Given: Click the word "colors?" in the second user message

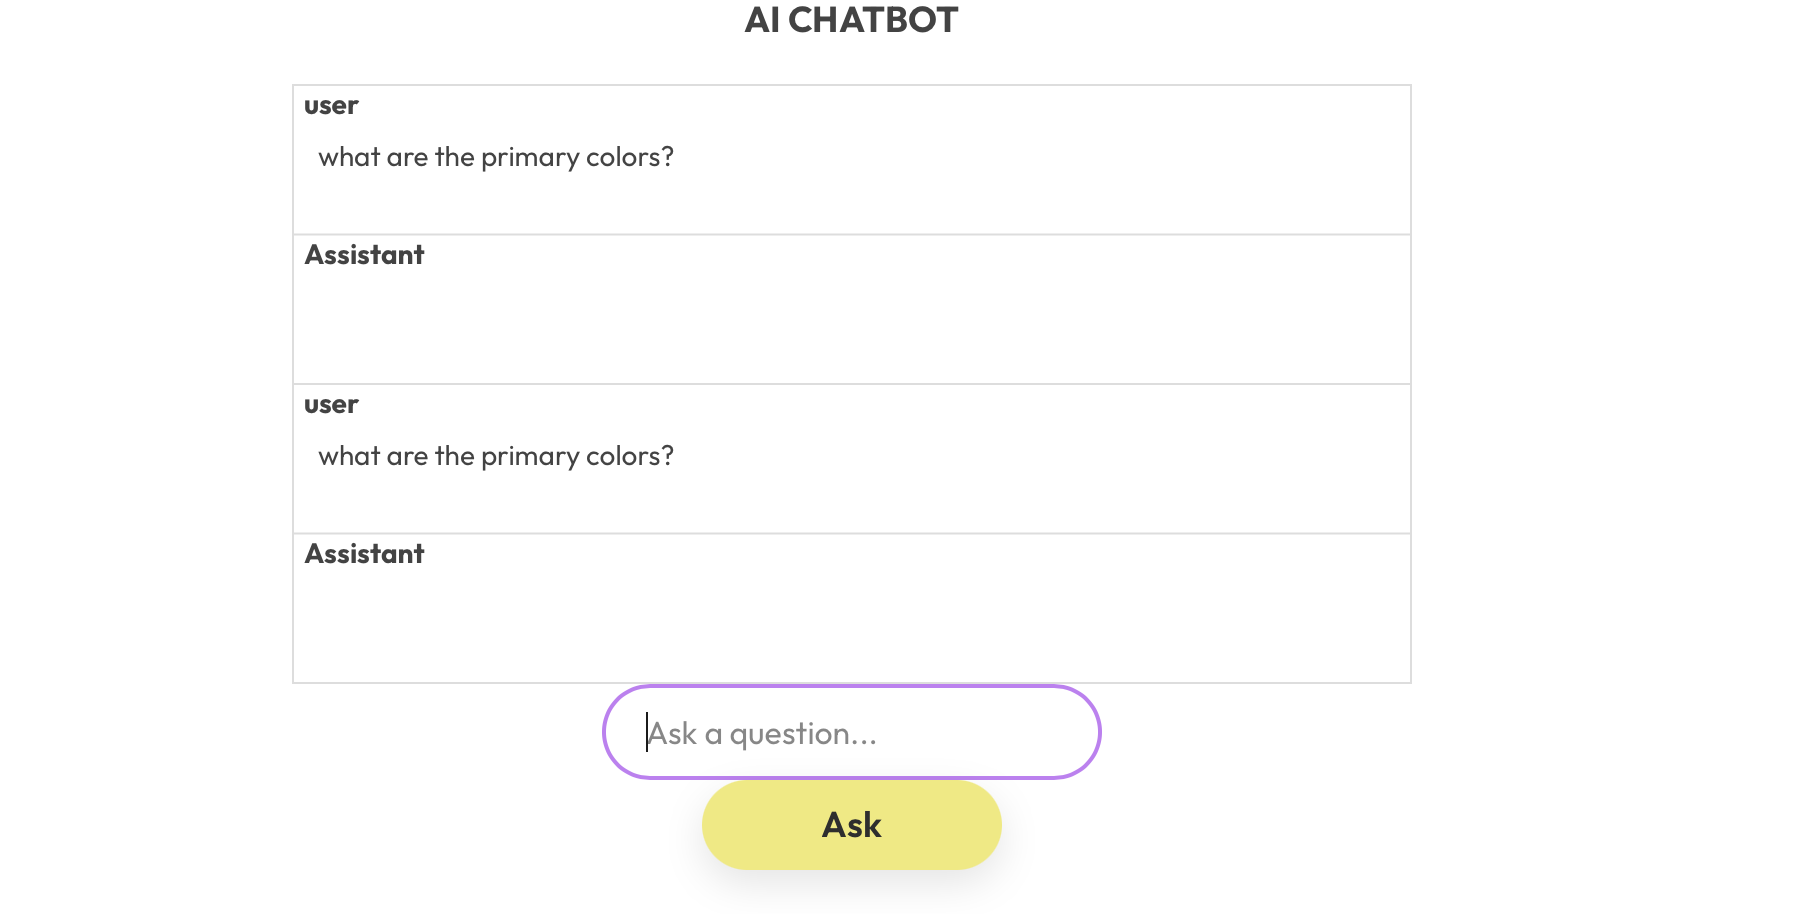Looking at the screenshot, I should click(x=630, y=456).
